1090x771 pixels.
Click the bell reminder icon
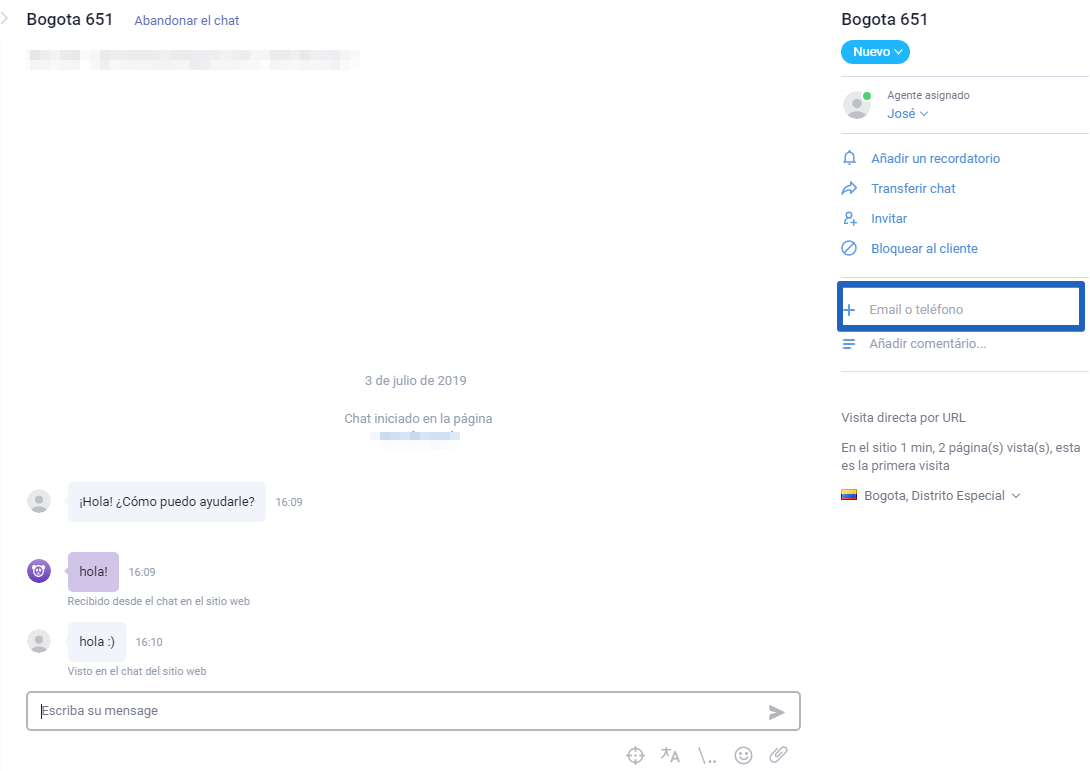(849, 158)
